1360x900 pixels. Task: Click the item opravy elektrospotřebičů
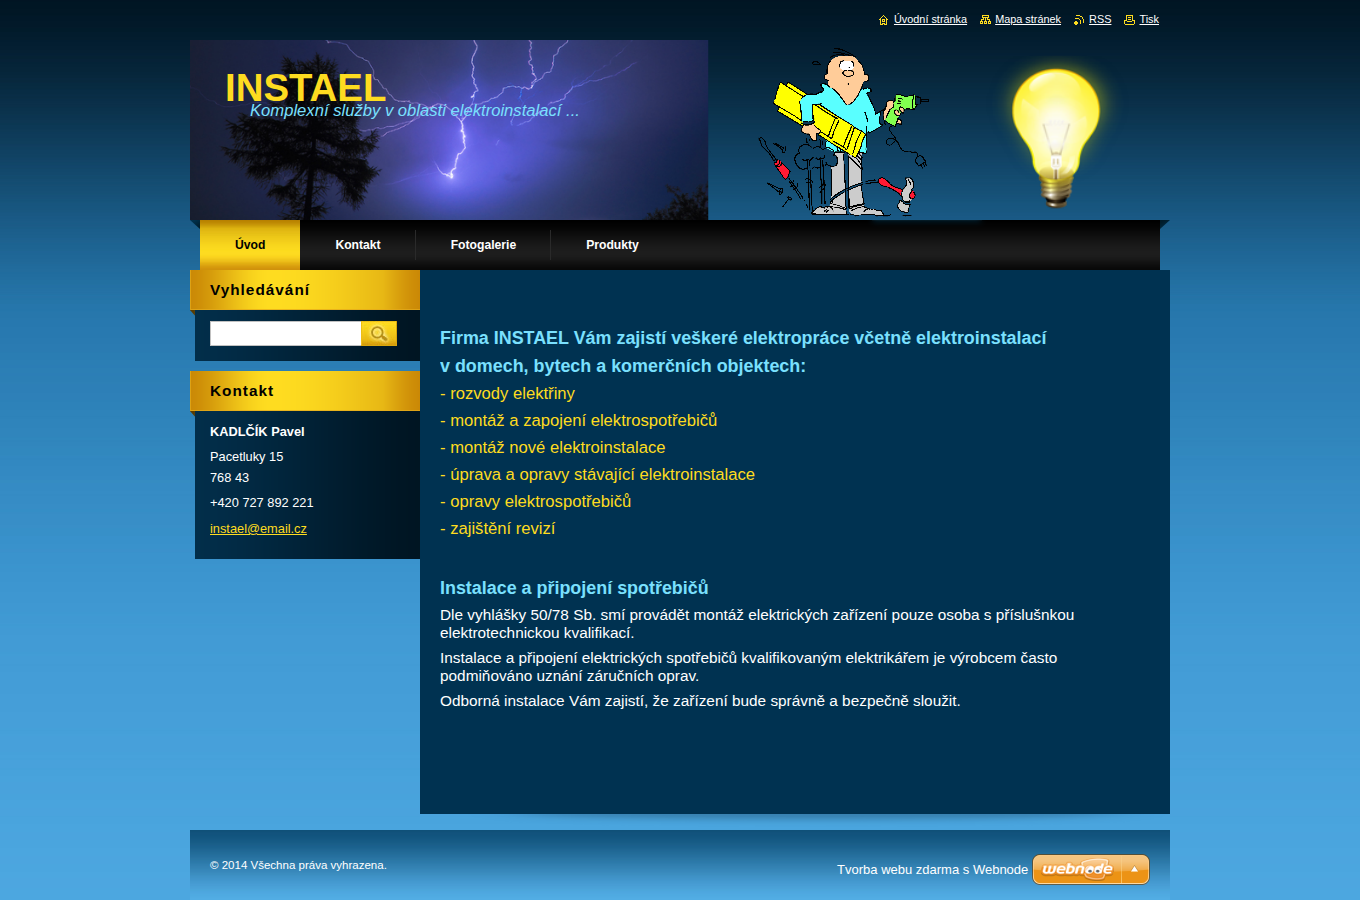click(536, 502)
